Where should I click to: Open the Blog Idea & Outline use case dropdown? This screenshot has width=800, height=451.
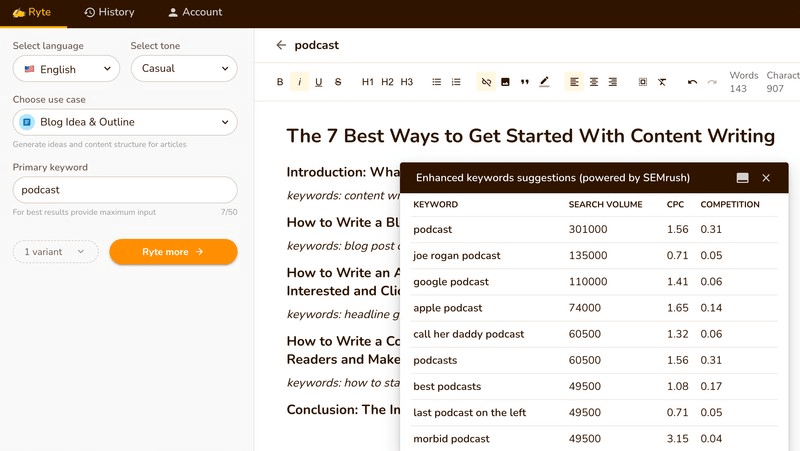coord(125,123)
